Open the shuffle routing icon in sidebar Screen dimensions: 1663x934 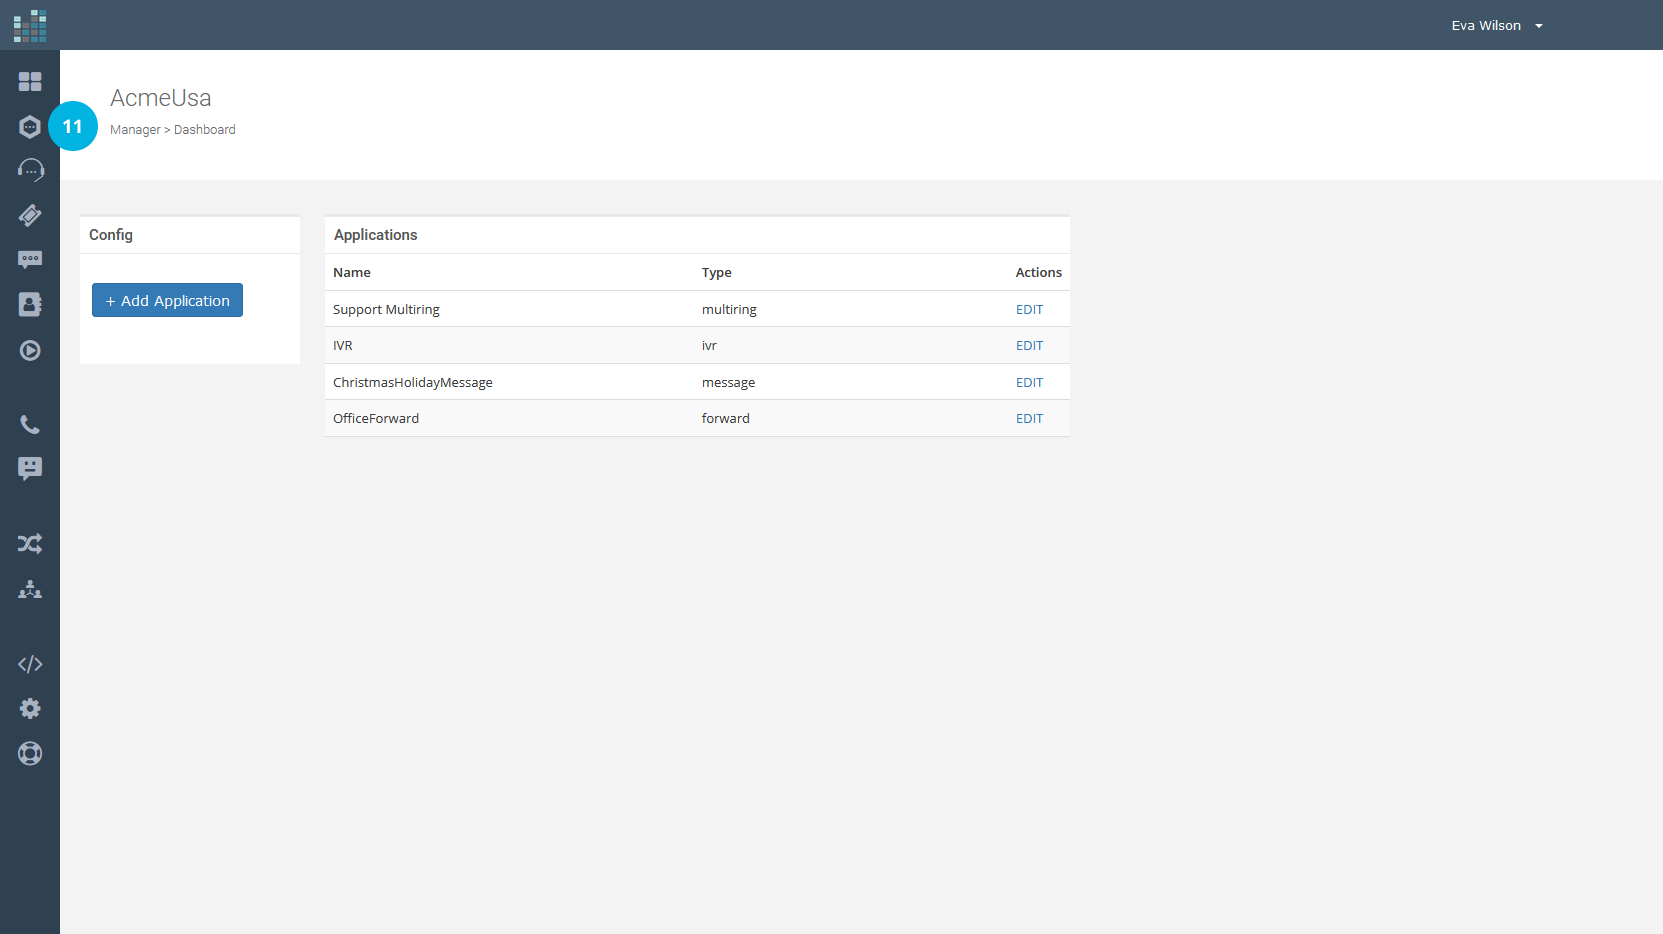30,544
